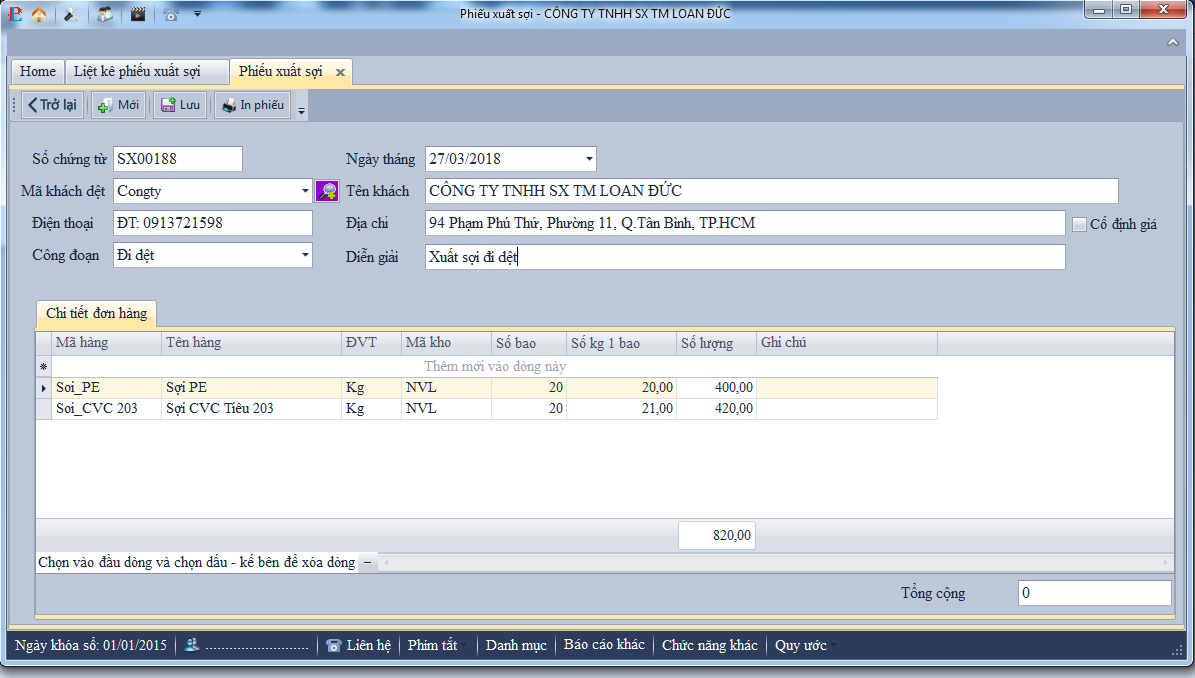Switch to the Home tab
The width and height of the screenshot is (1195, 678).
(37, 72)
